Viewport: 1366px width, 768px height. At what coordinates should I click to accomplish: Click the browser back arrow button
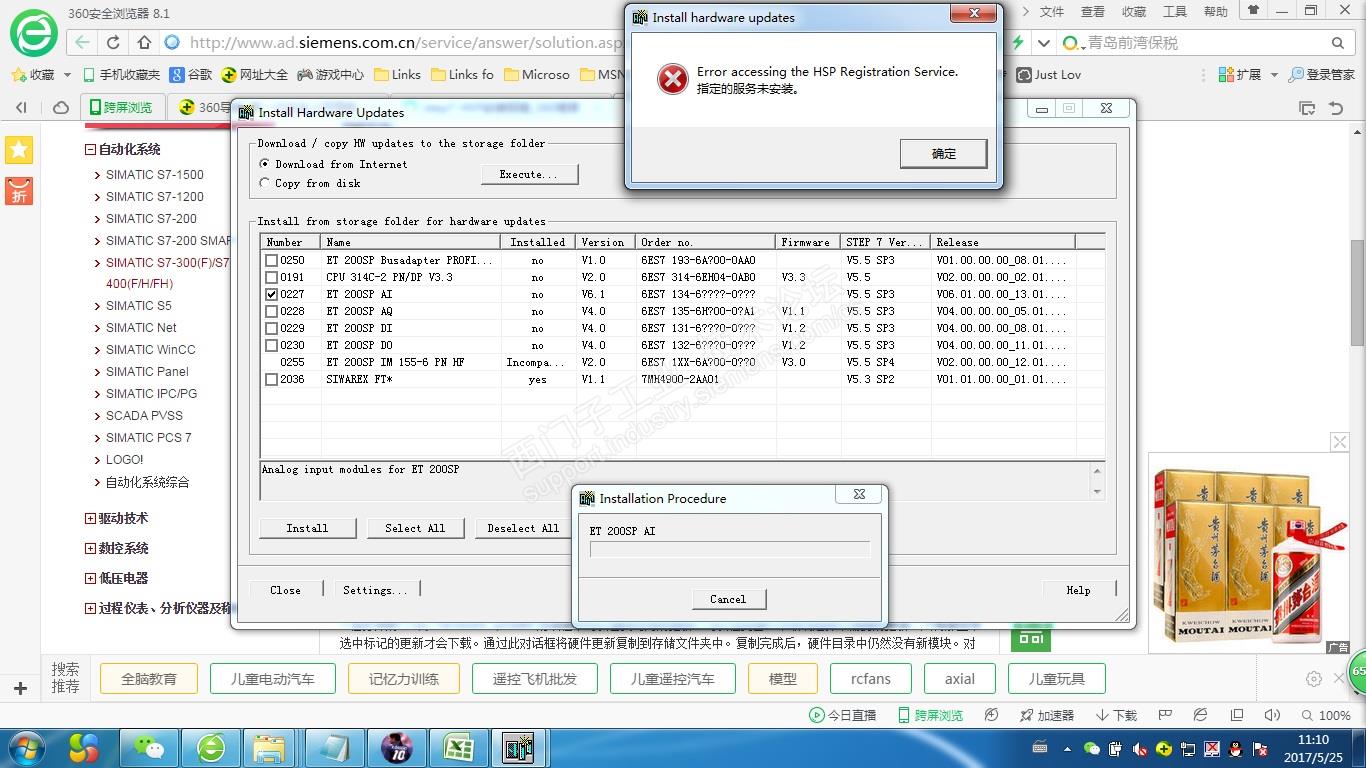click(82, 43)
